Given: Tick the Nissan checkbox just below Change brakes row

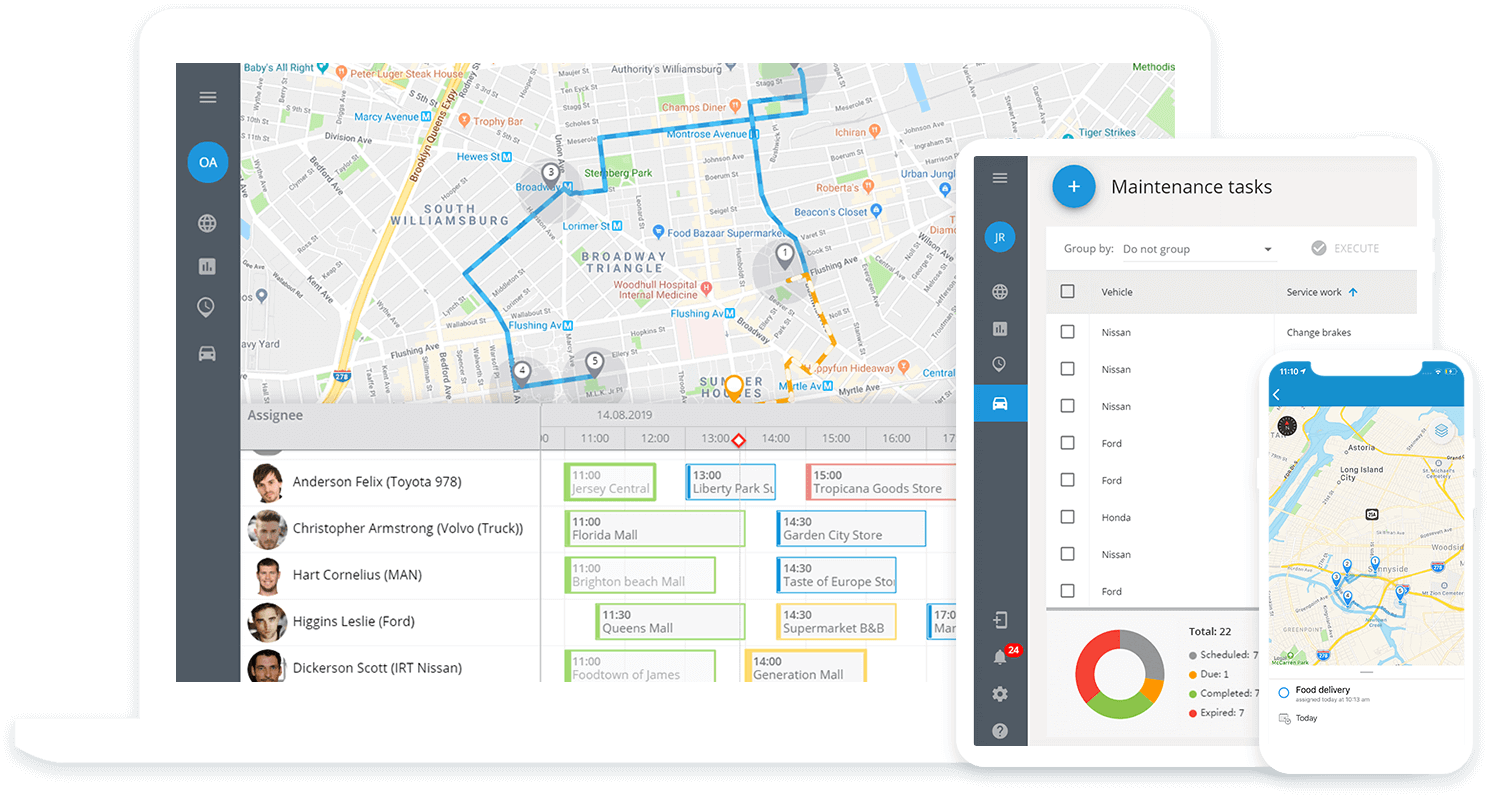Looking at the screenshot, I should pos(1067,368).
